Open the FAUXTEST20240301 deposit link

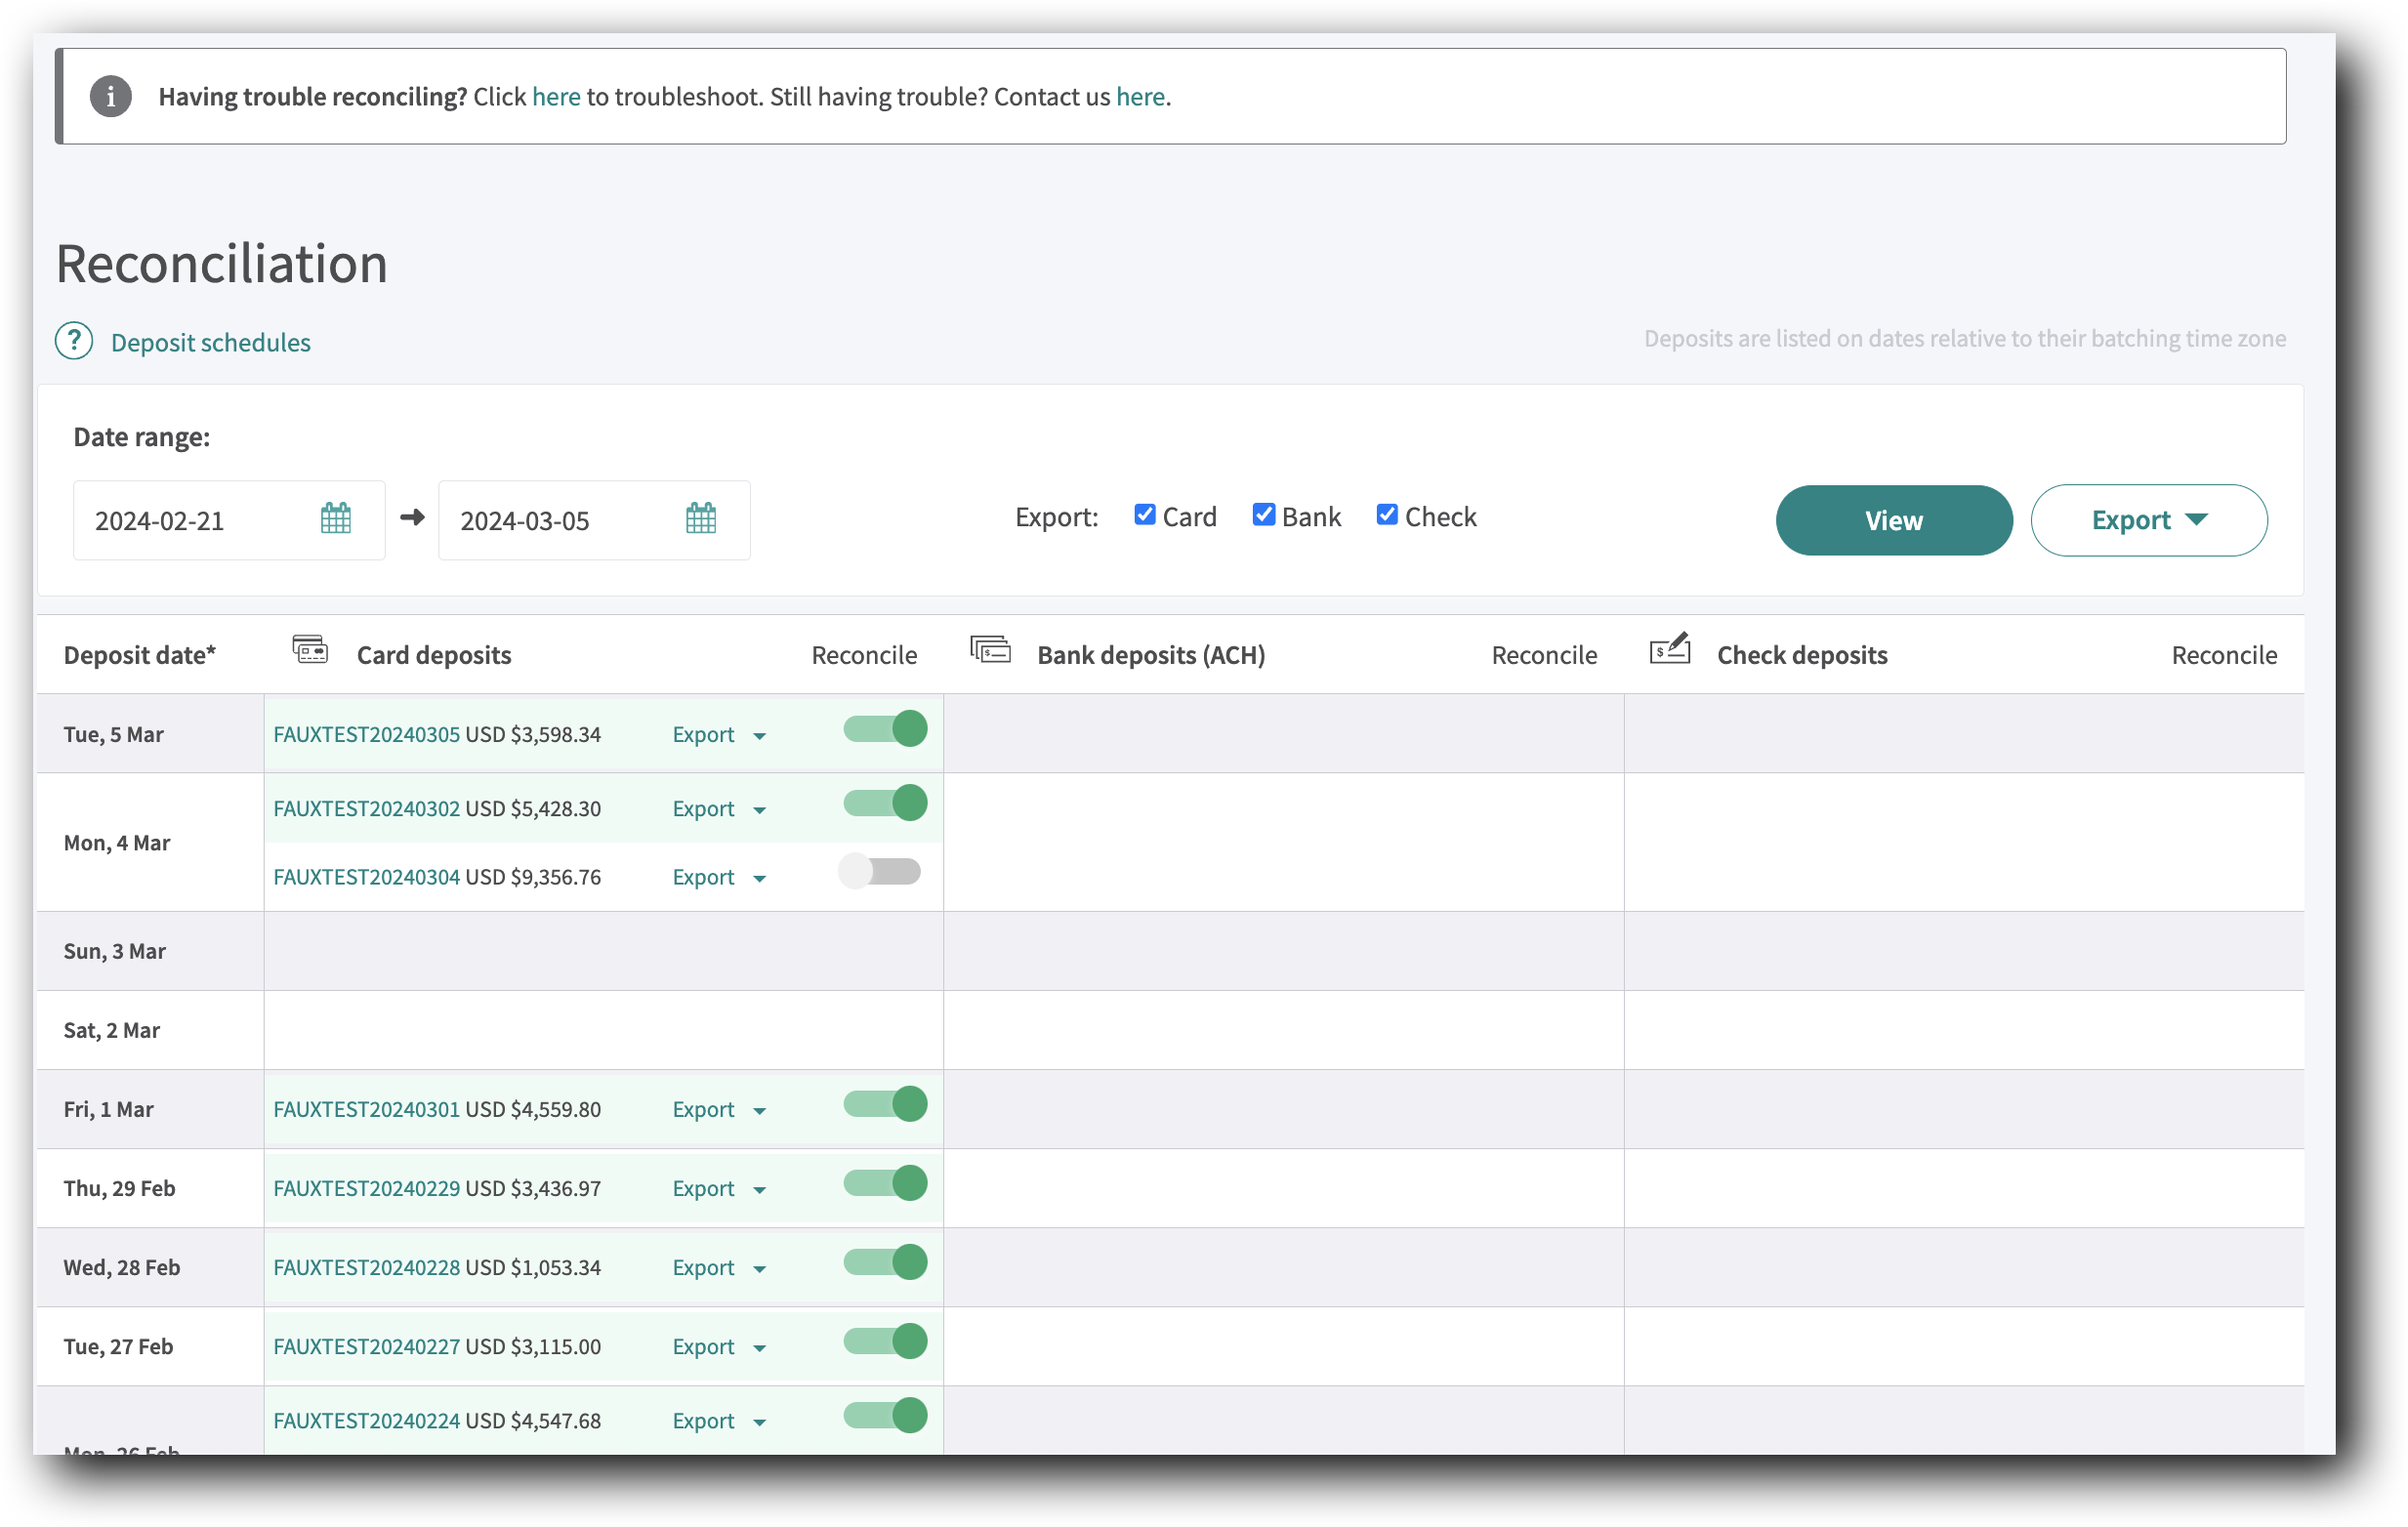tap(366, 1110)
